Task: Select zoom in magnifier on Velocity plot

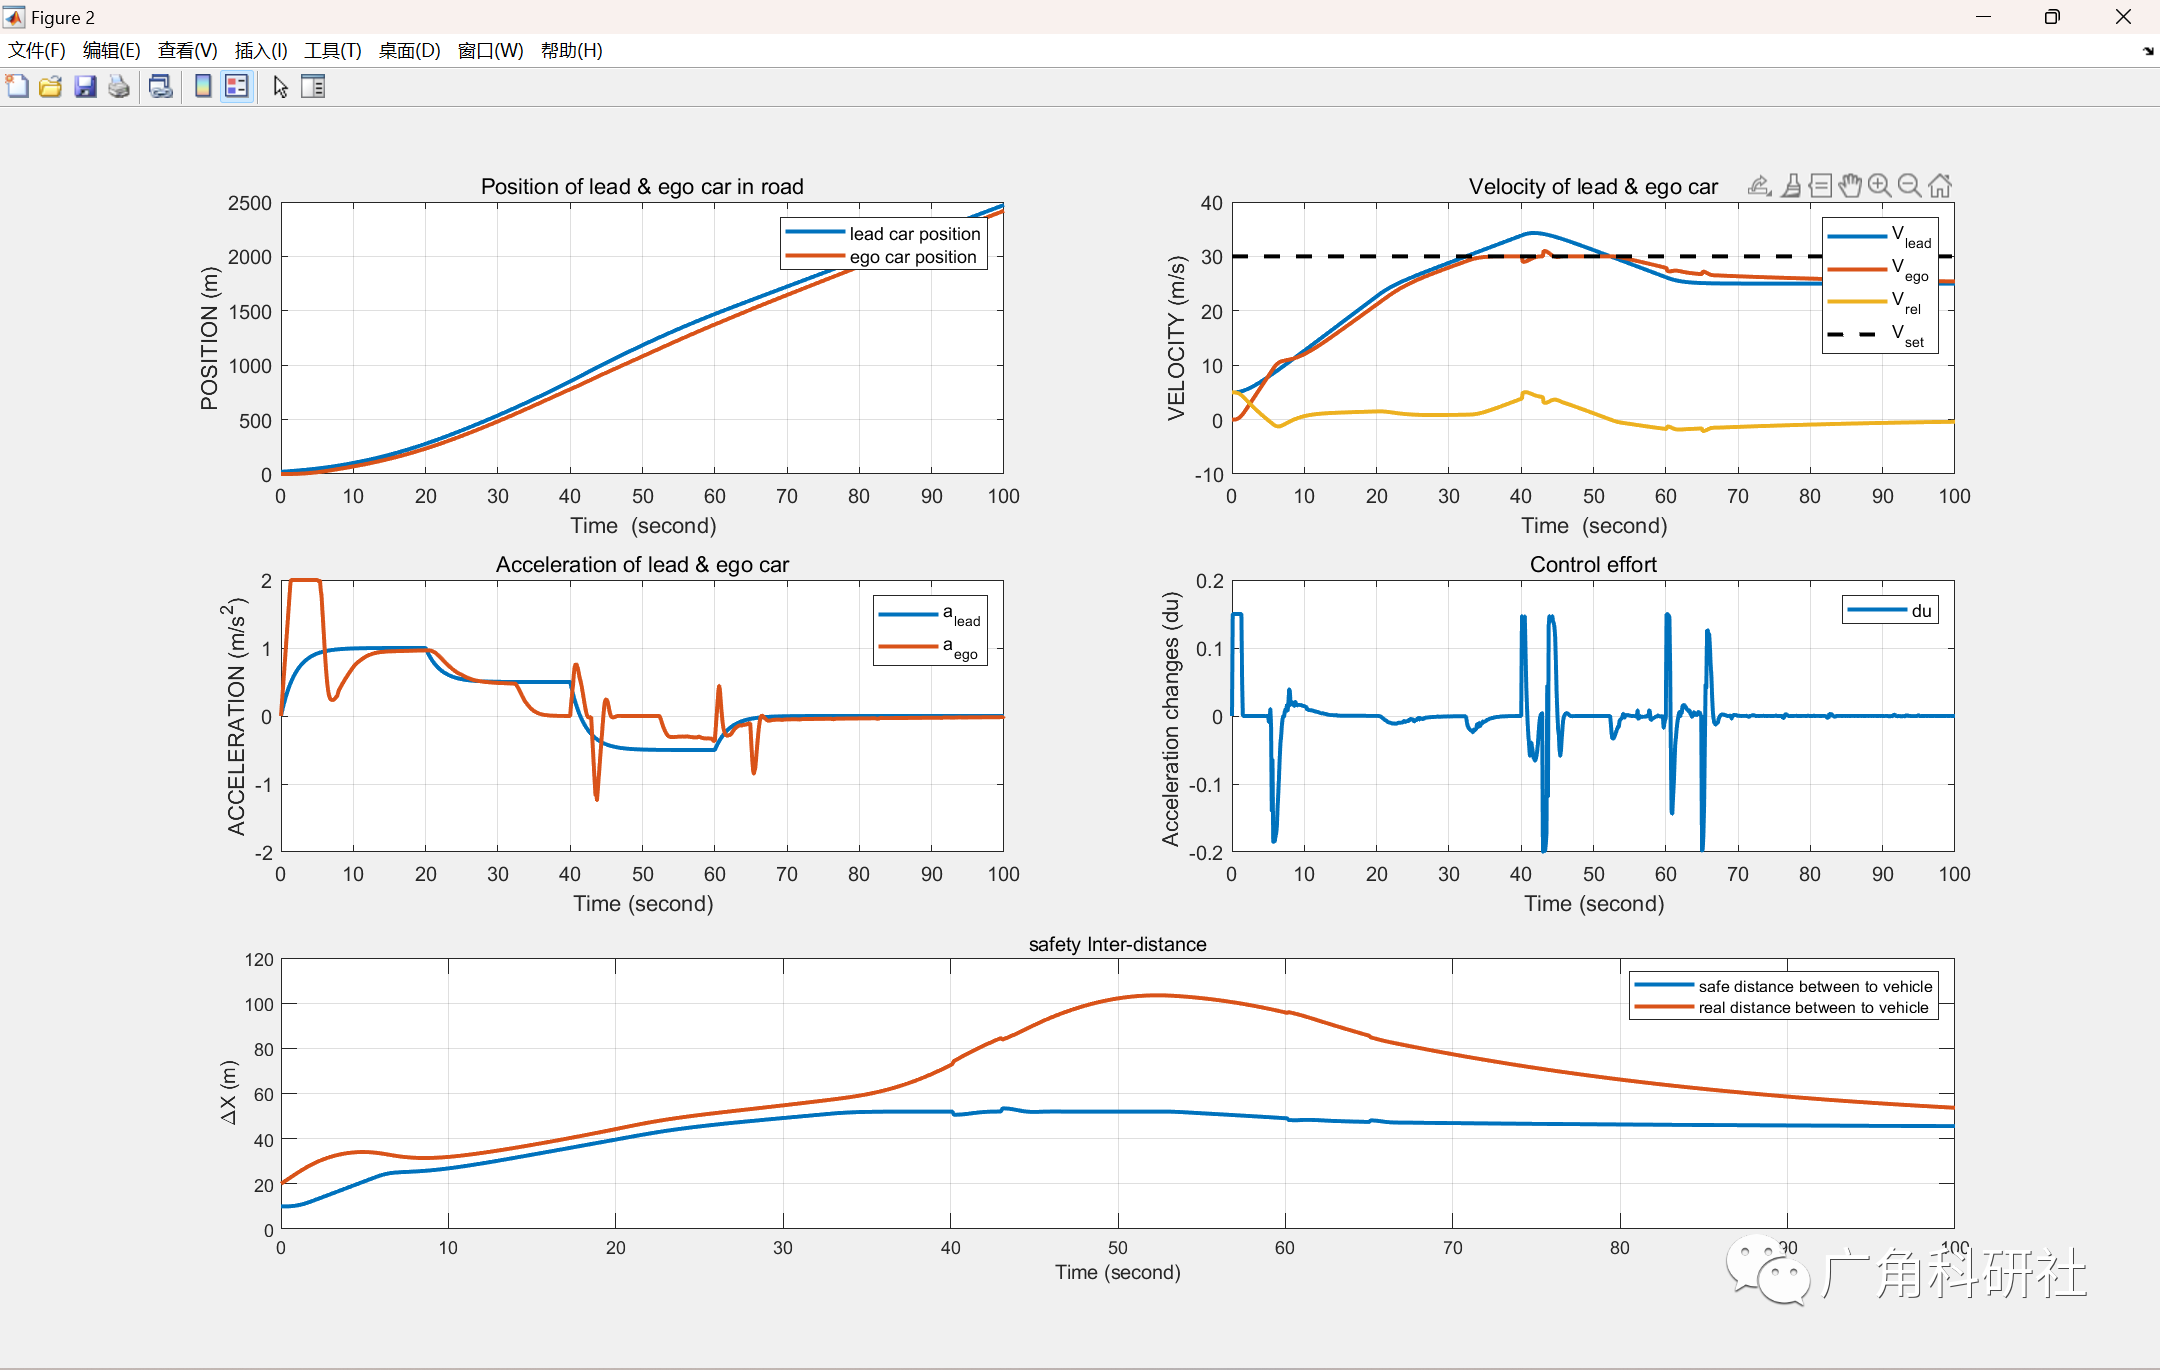Action: click(x=1880, y=185)
